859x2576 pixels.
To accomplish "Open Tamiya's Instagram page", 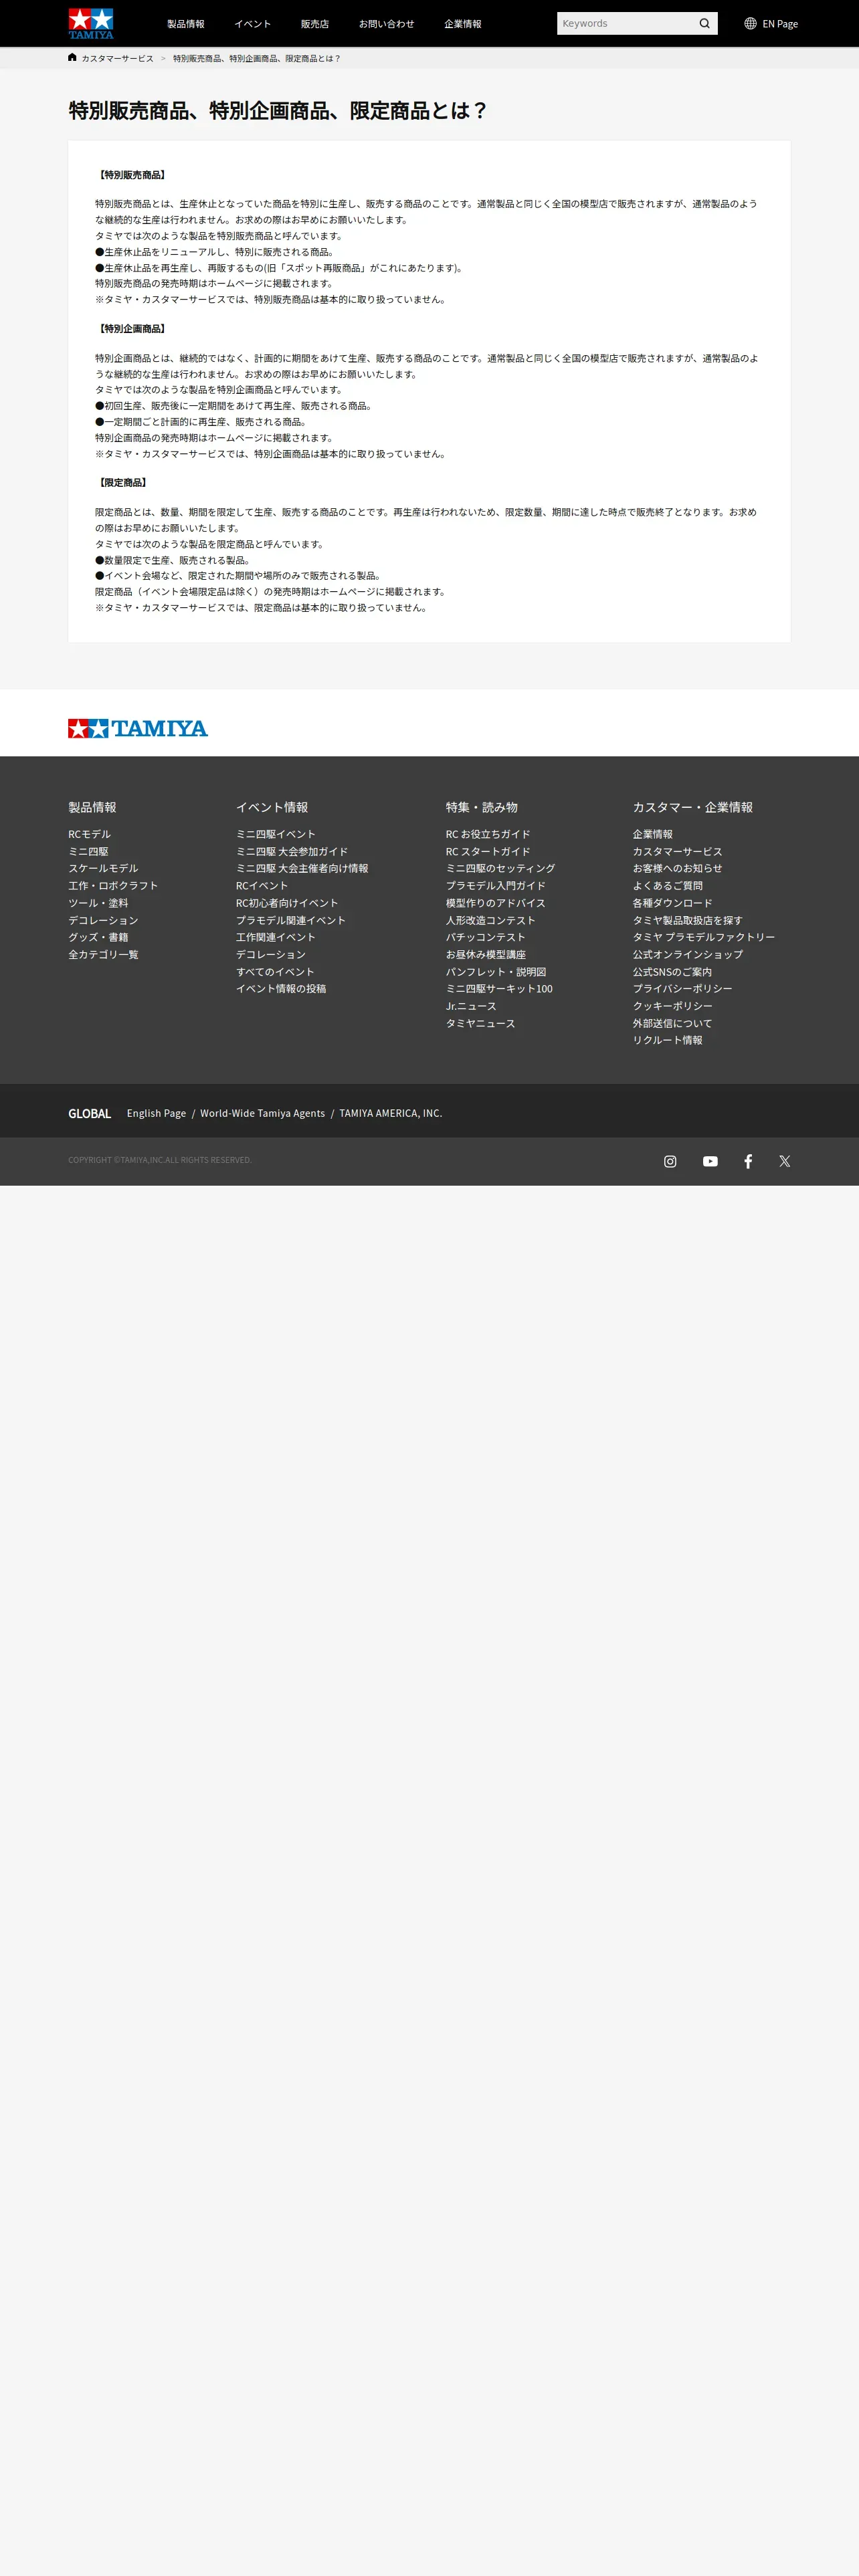I will point(670,1161).
